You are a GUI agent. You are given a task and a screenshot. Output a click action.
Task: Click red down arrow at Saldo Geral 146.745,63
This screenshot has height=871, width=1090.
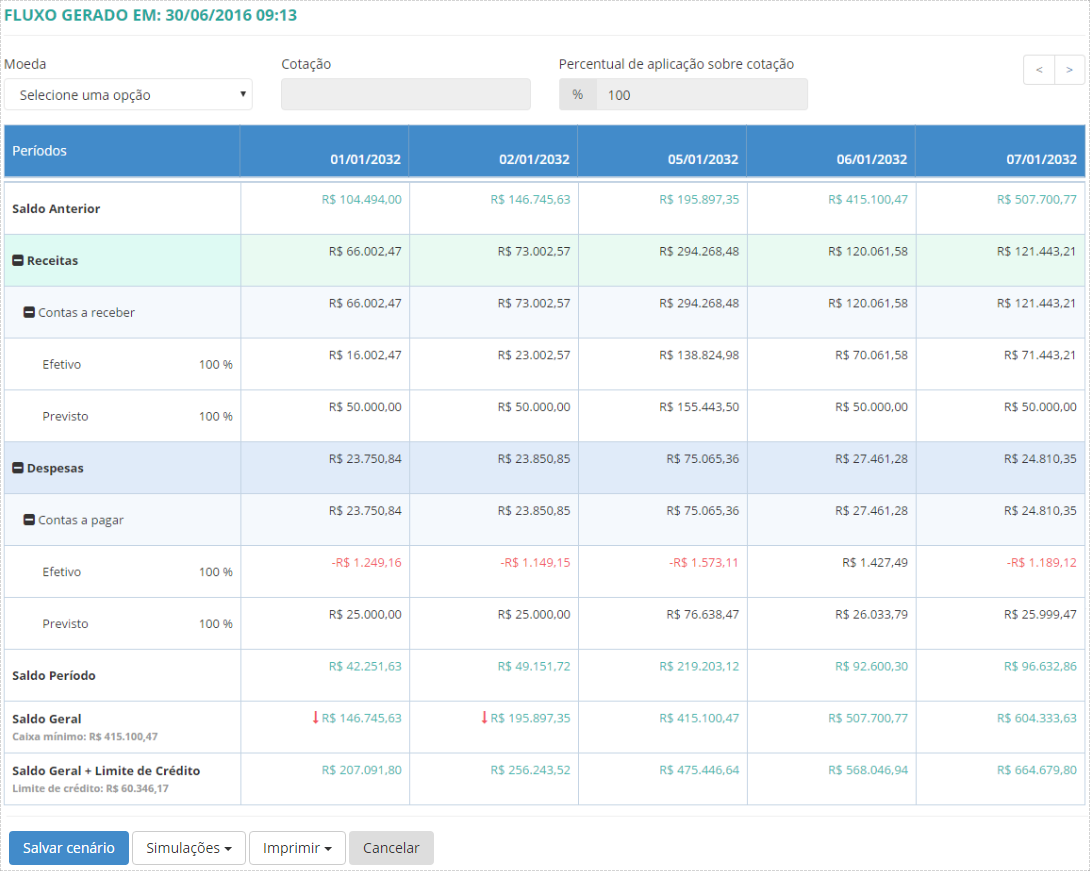click(315, 717)
